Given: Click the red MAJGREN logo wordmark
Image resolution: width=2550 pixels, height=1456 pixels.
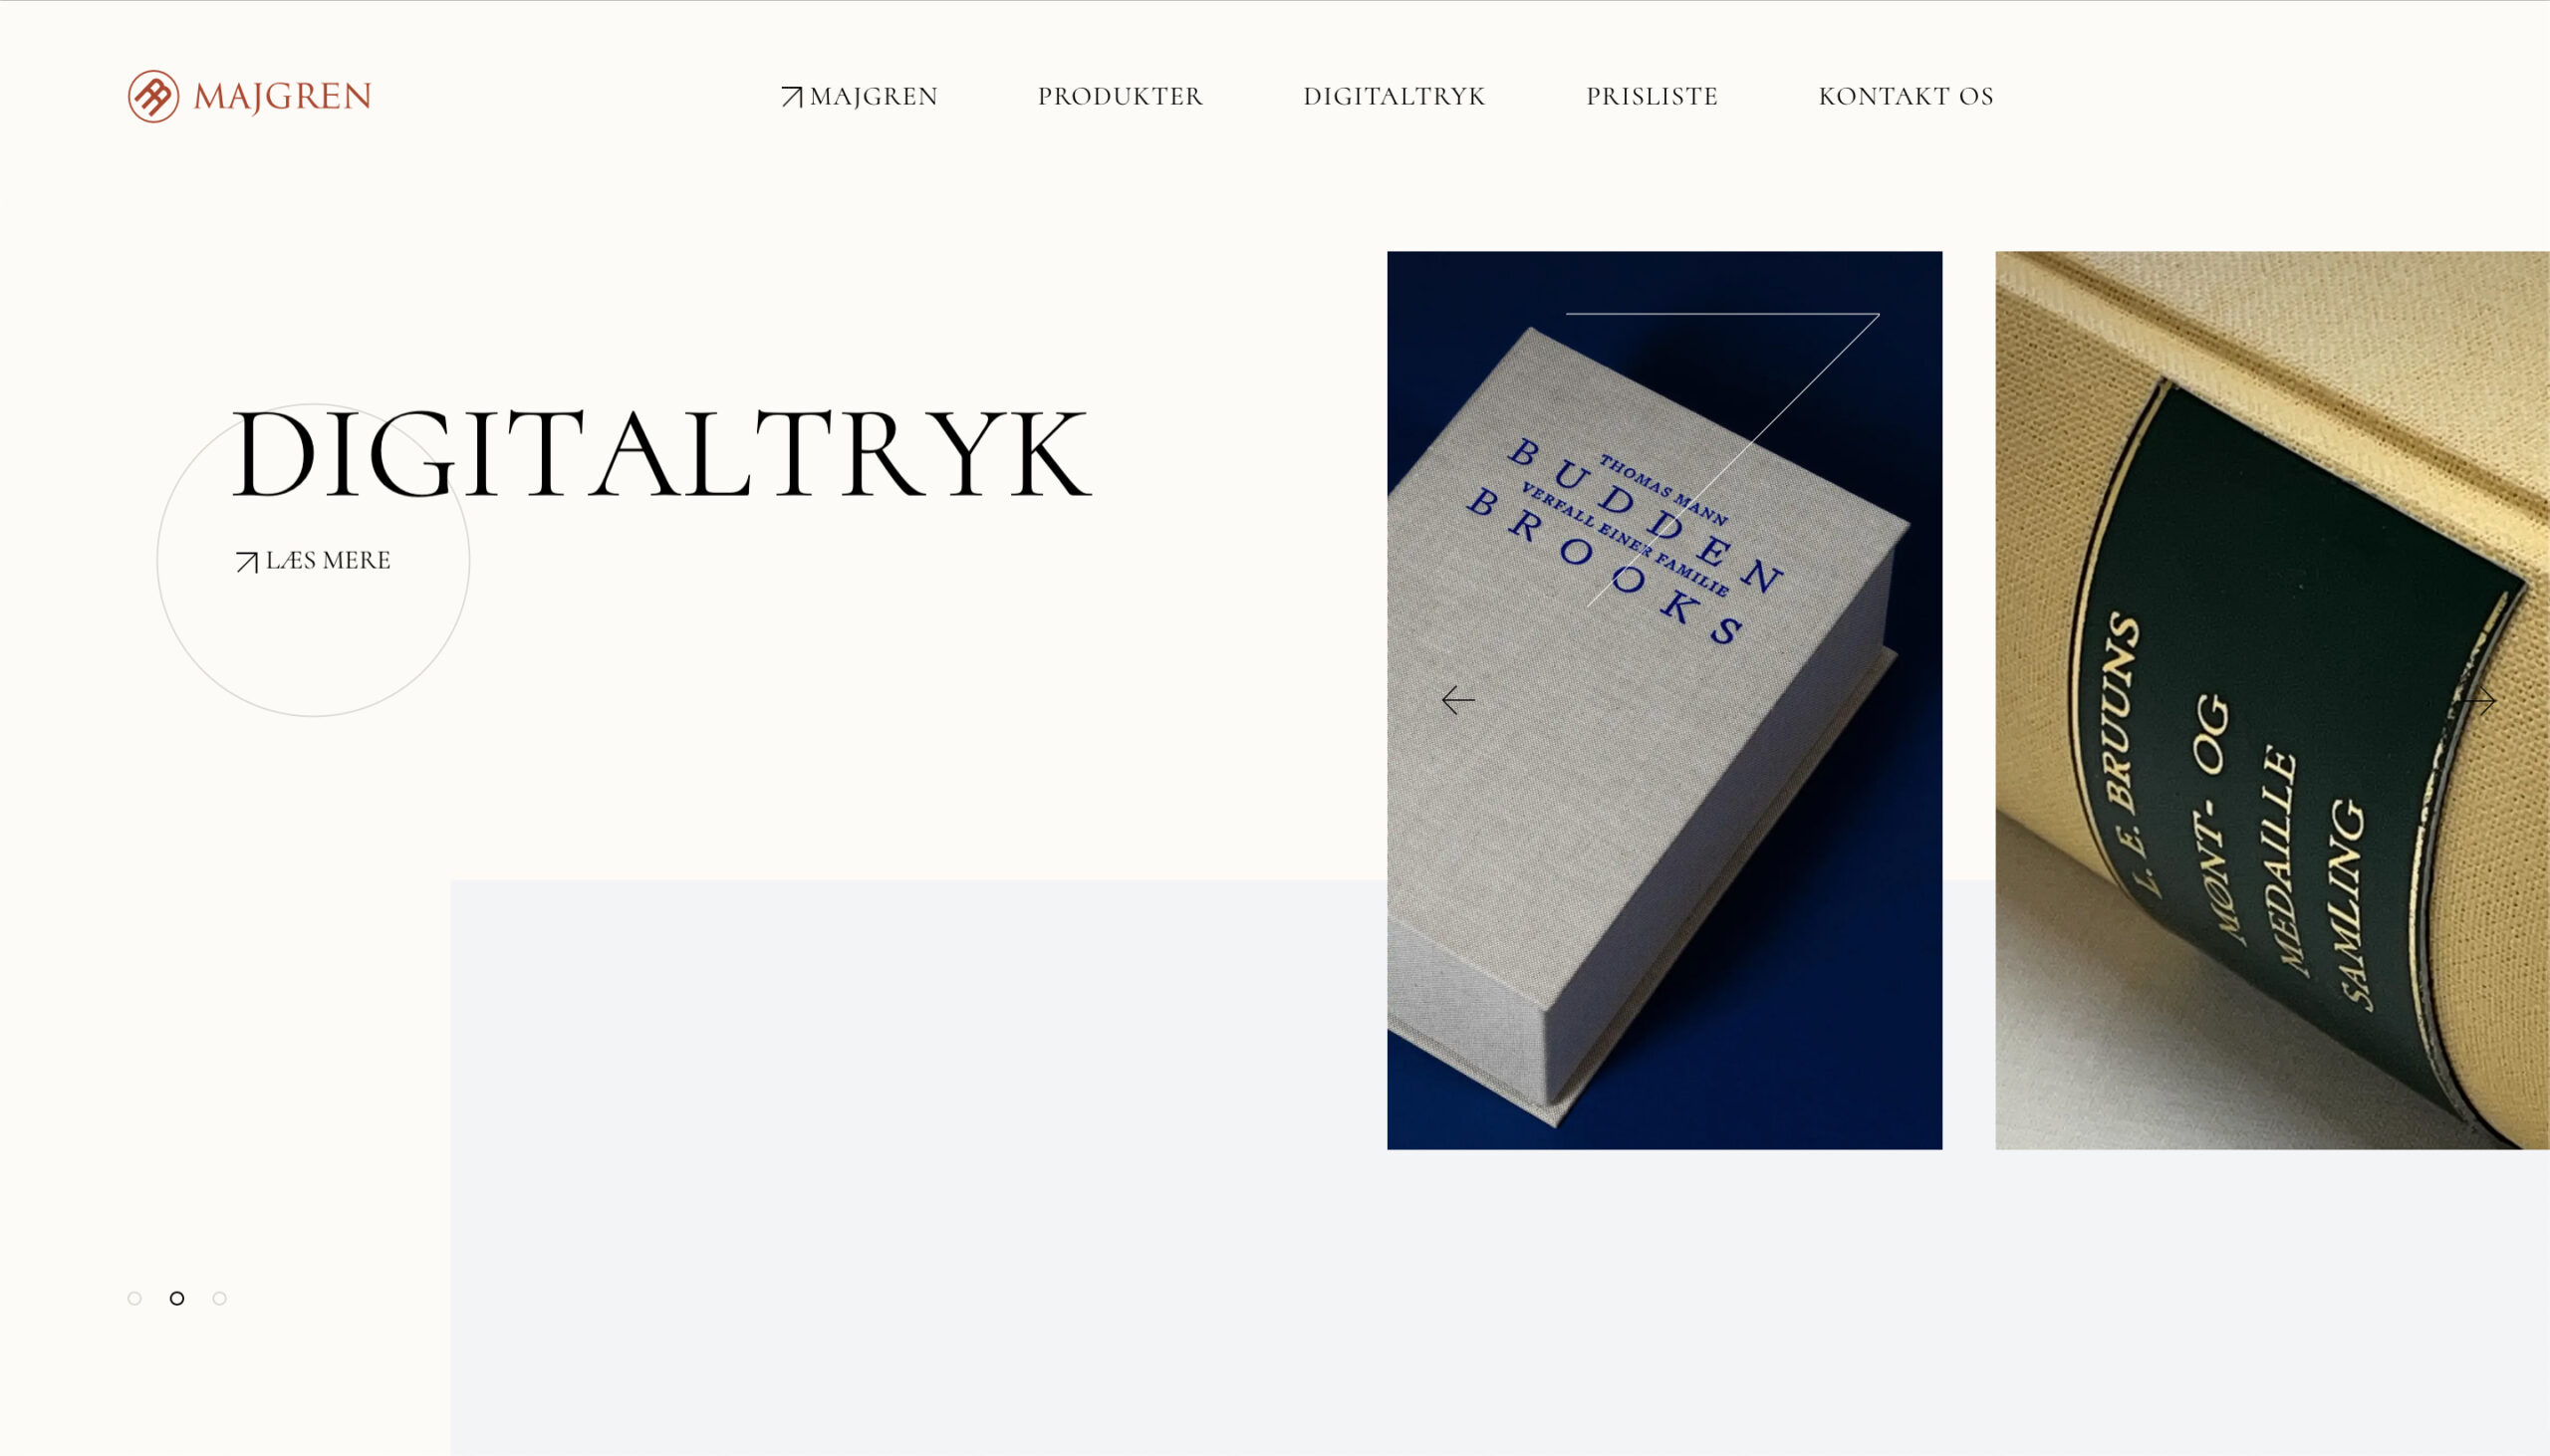Looking at the screenshot, I should 282,97.
